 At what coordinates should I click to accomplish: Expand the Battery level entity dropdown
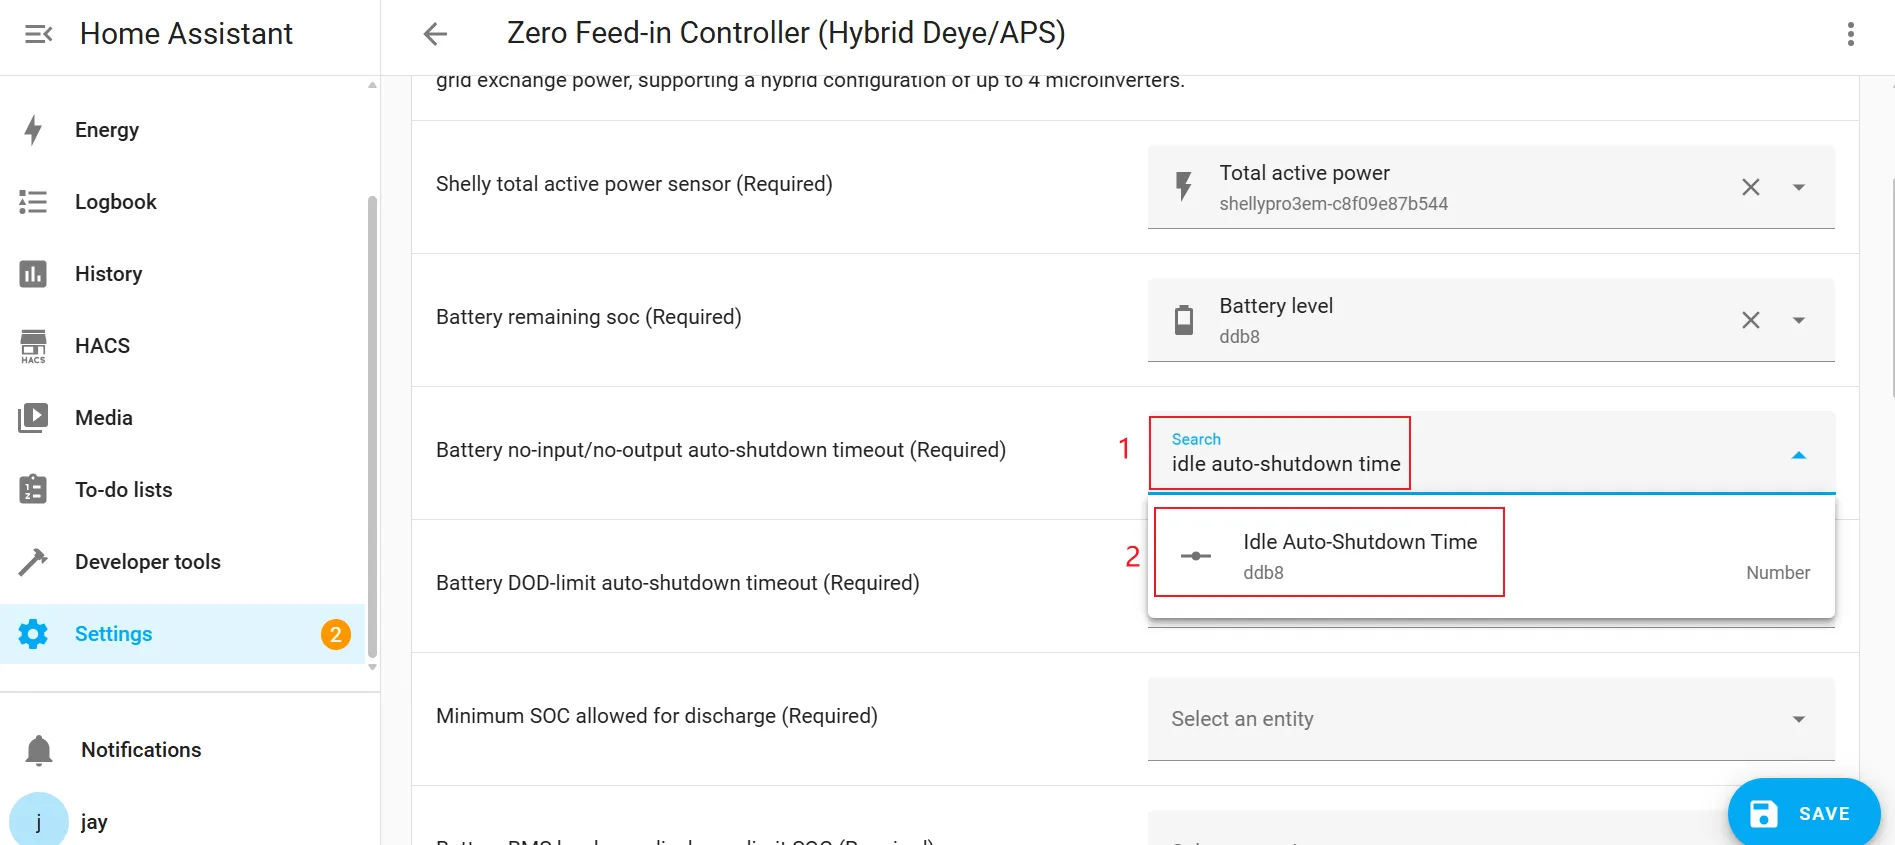[1798, 320]
